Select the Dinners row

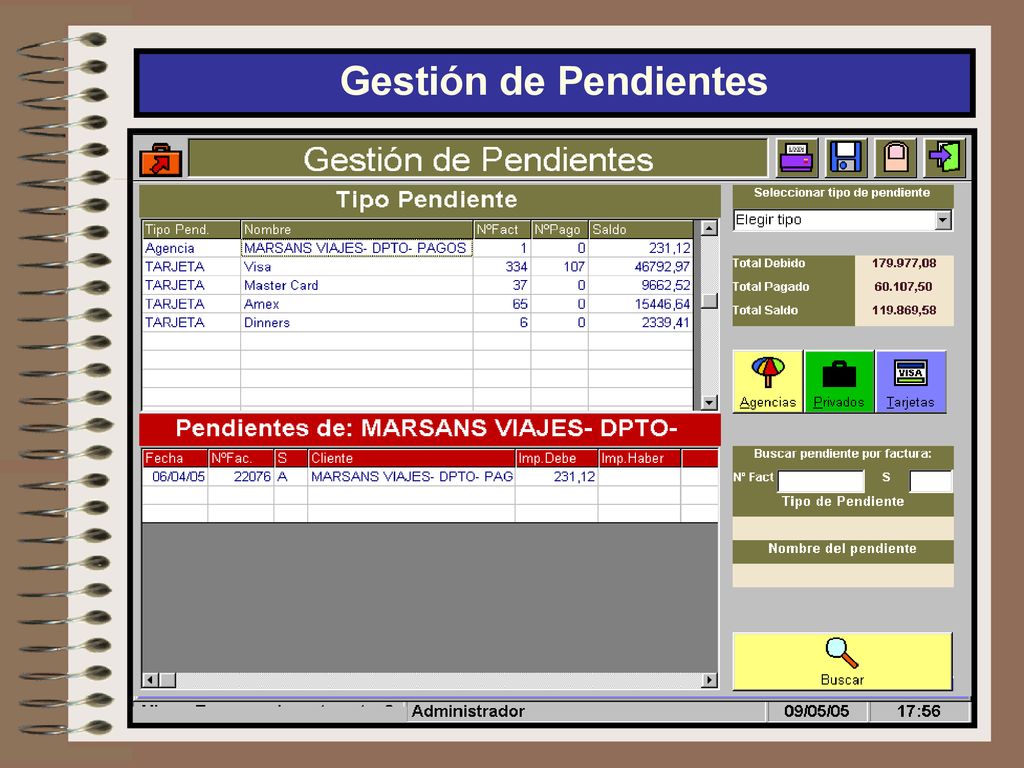coord(417,323)
